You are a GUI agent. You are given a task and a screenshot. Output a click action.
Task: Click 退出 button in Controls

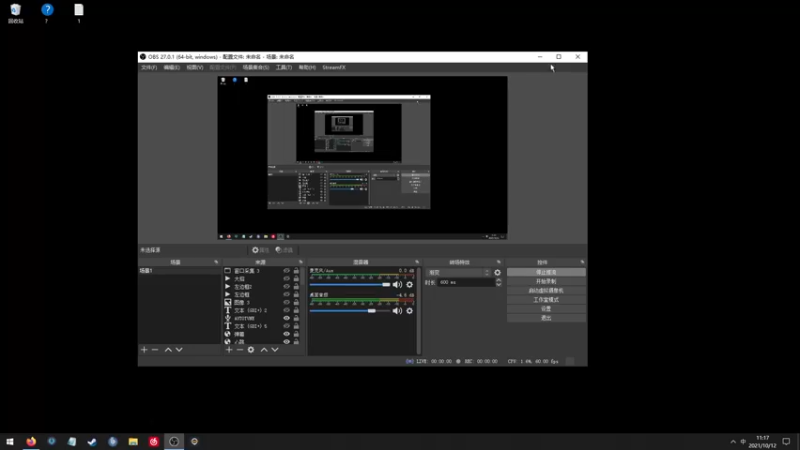(x=546, y=318)
